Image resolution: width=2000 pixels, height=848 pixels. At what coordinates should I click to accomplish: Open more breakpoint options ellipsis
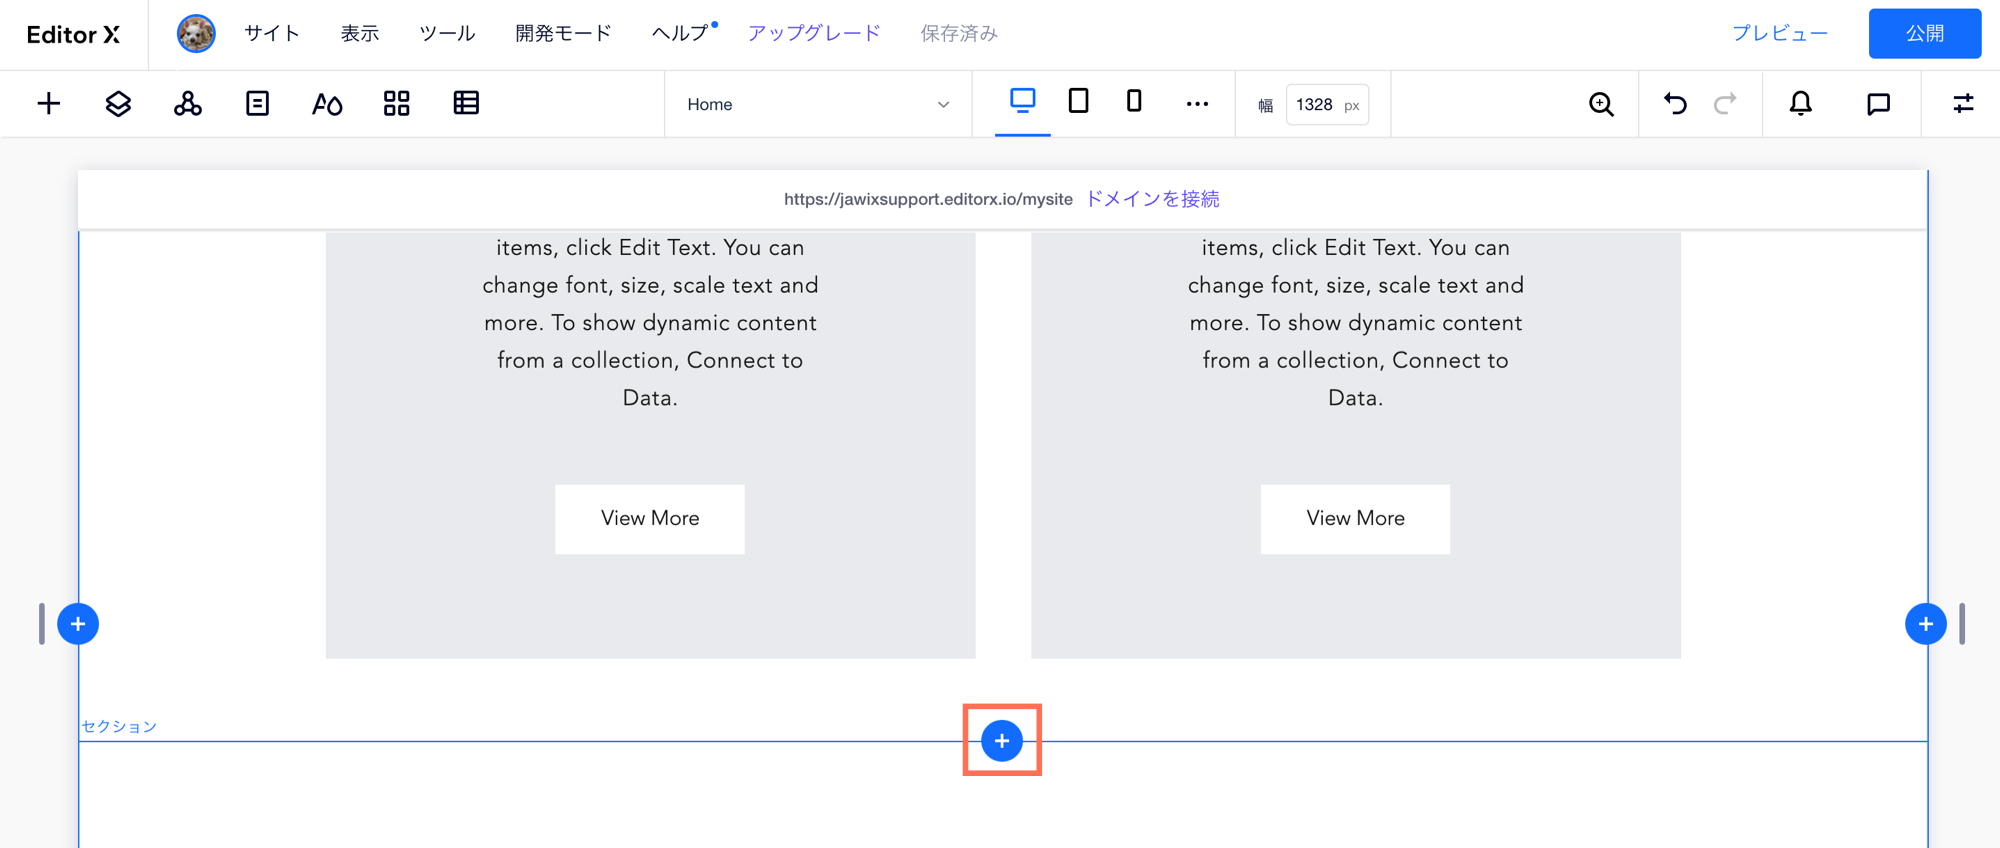click(x=1197, y=104)
